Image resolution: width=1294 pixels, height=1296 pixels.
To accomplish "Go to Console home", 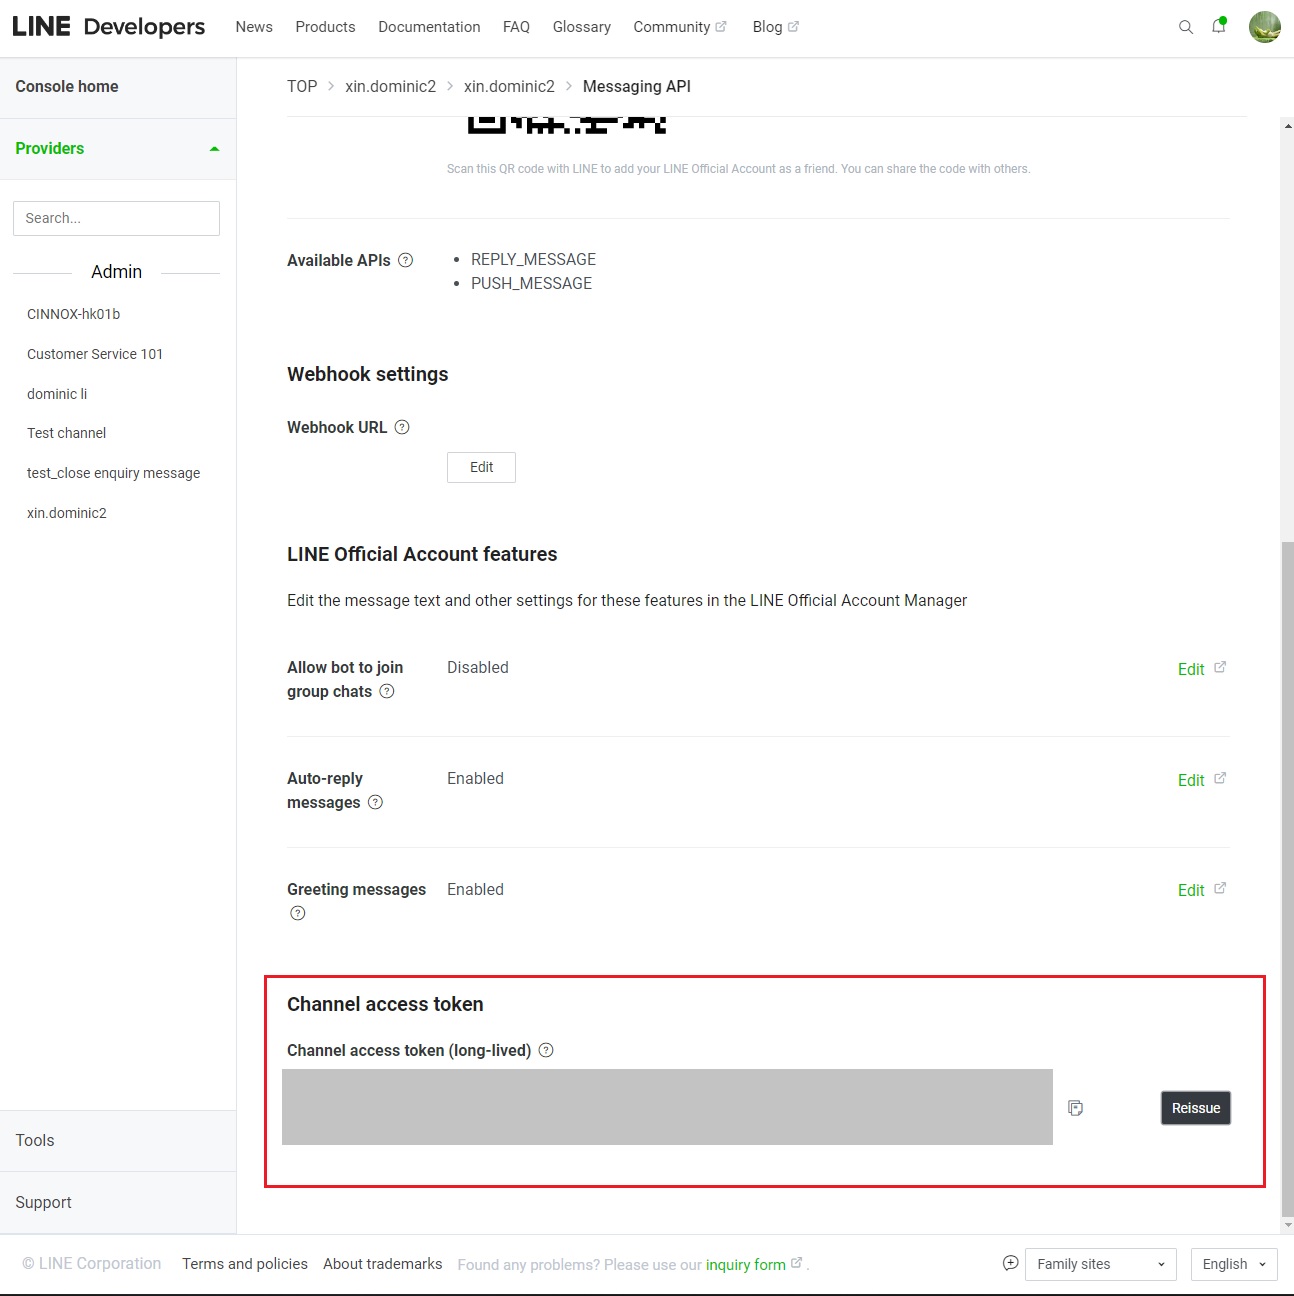I will pyautogui.click(x=67, y=87).
